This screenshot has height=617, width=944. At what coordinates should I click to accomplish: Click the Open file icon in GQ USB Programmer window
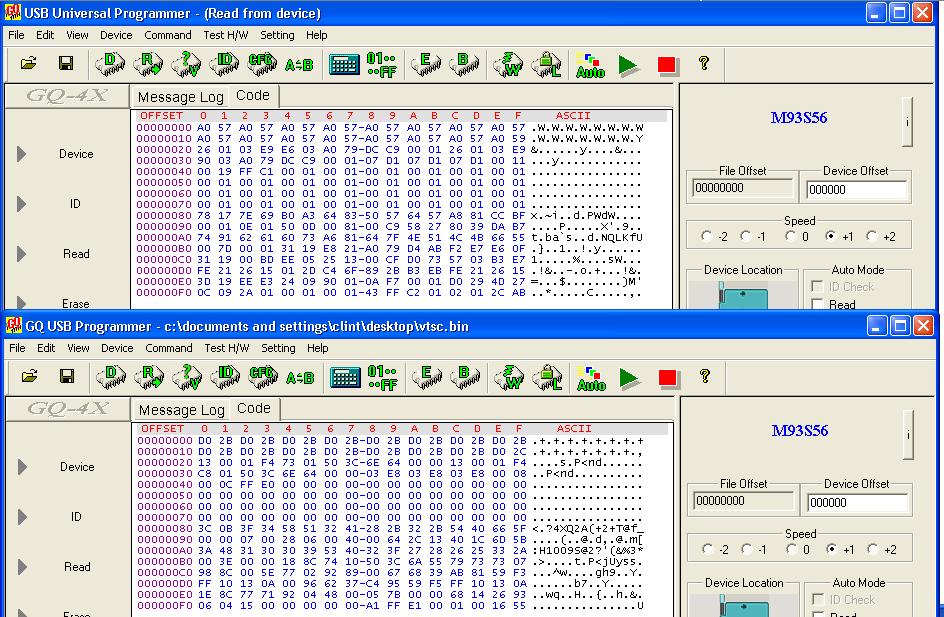[30, 376]
